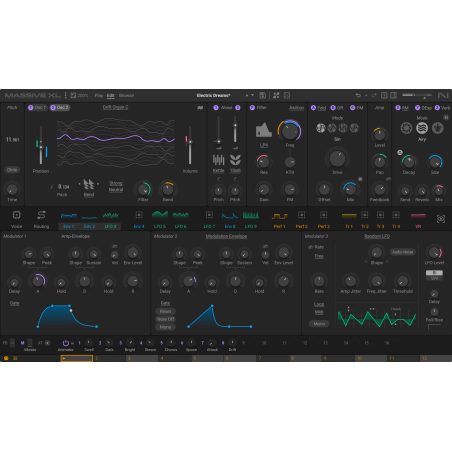
Task: Toggle insert effect B Off slot
Action: pyautogui.click(x=333, y=108)
